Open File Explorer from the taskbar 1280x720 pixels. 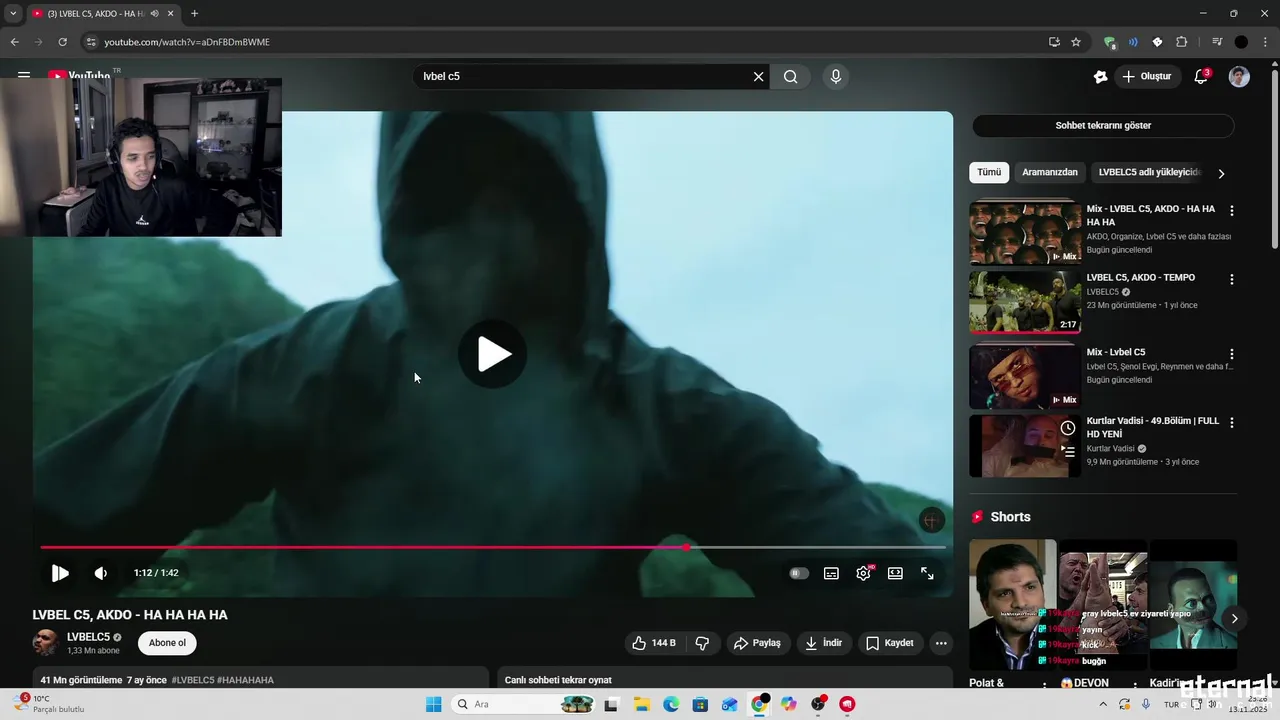pos(640,704)
